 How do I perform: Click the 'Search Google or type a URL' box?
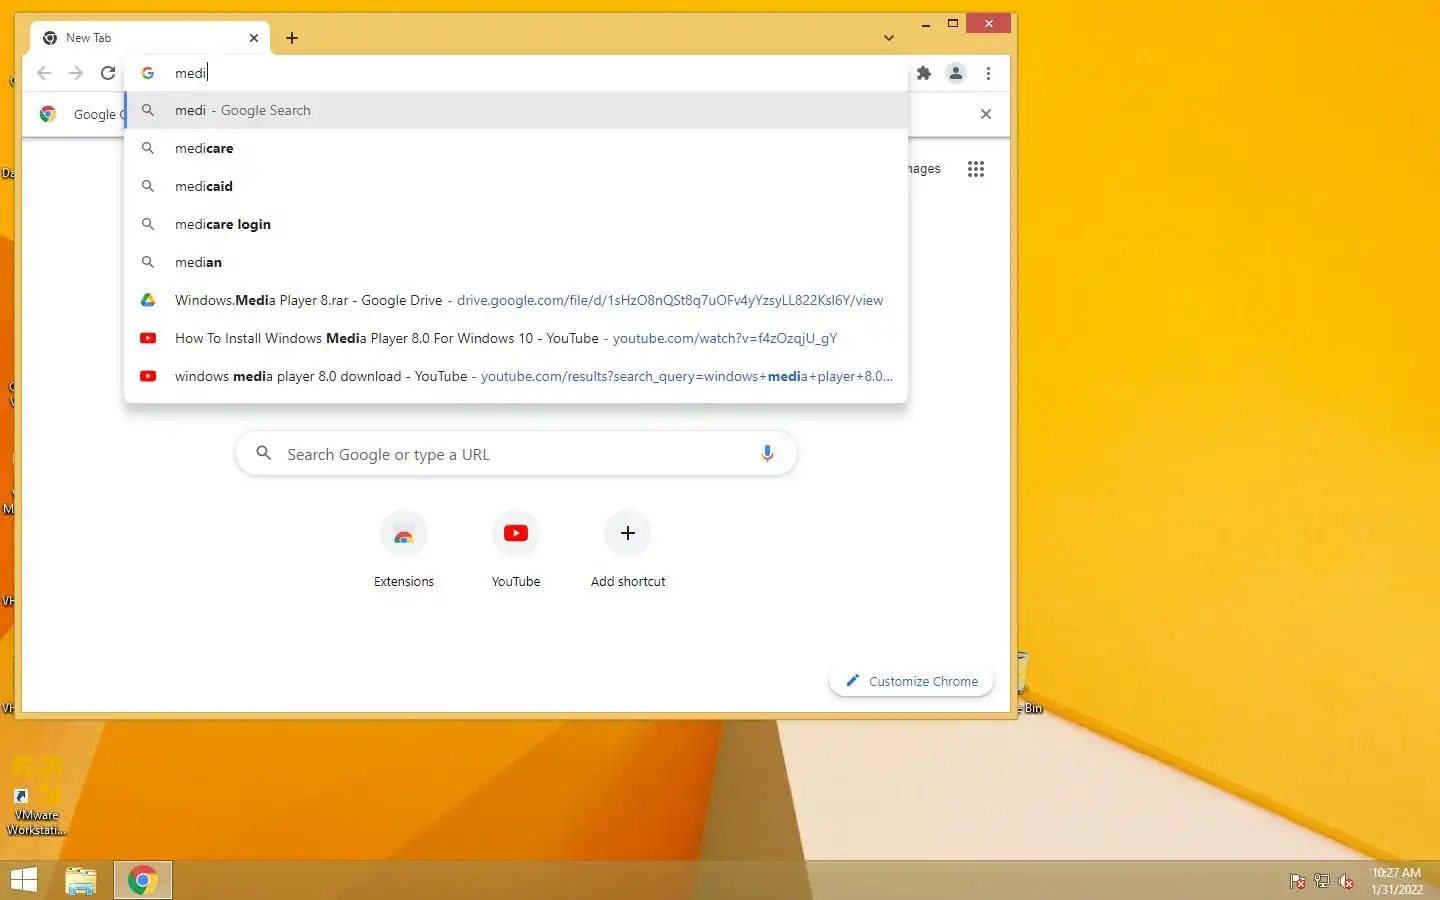coord(516,454)
